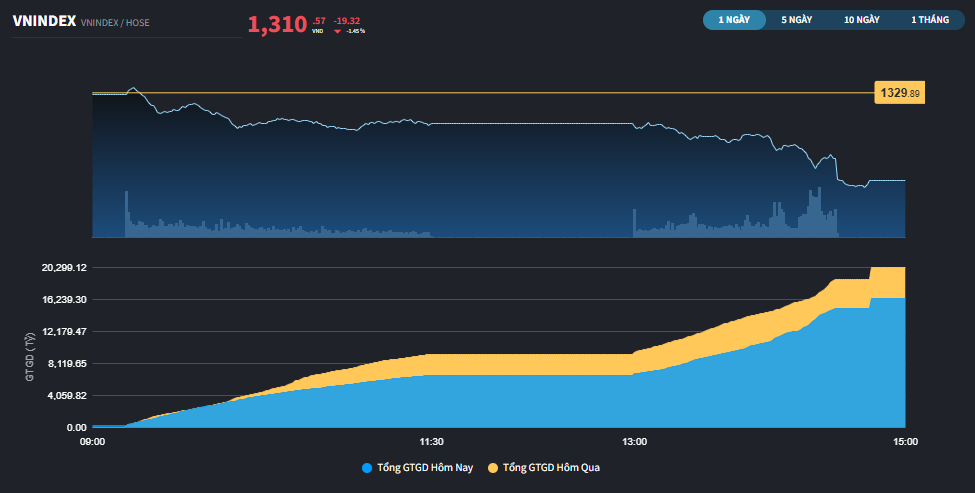Viewport: 975px width, 493px height.
Task: Click the -19.32 point change value
Action: pyautogui.click(x=347, y=20)
